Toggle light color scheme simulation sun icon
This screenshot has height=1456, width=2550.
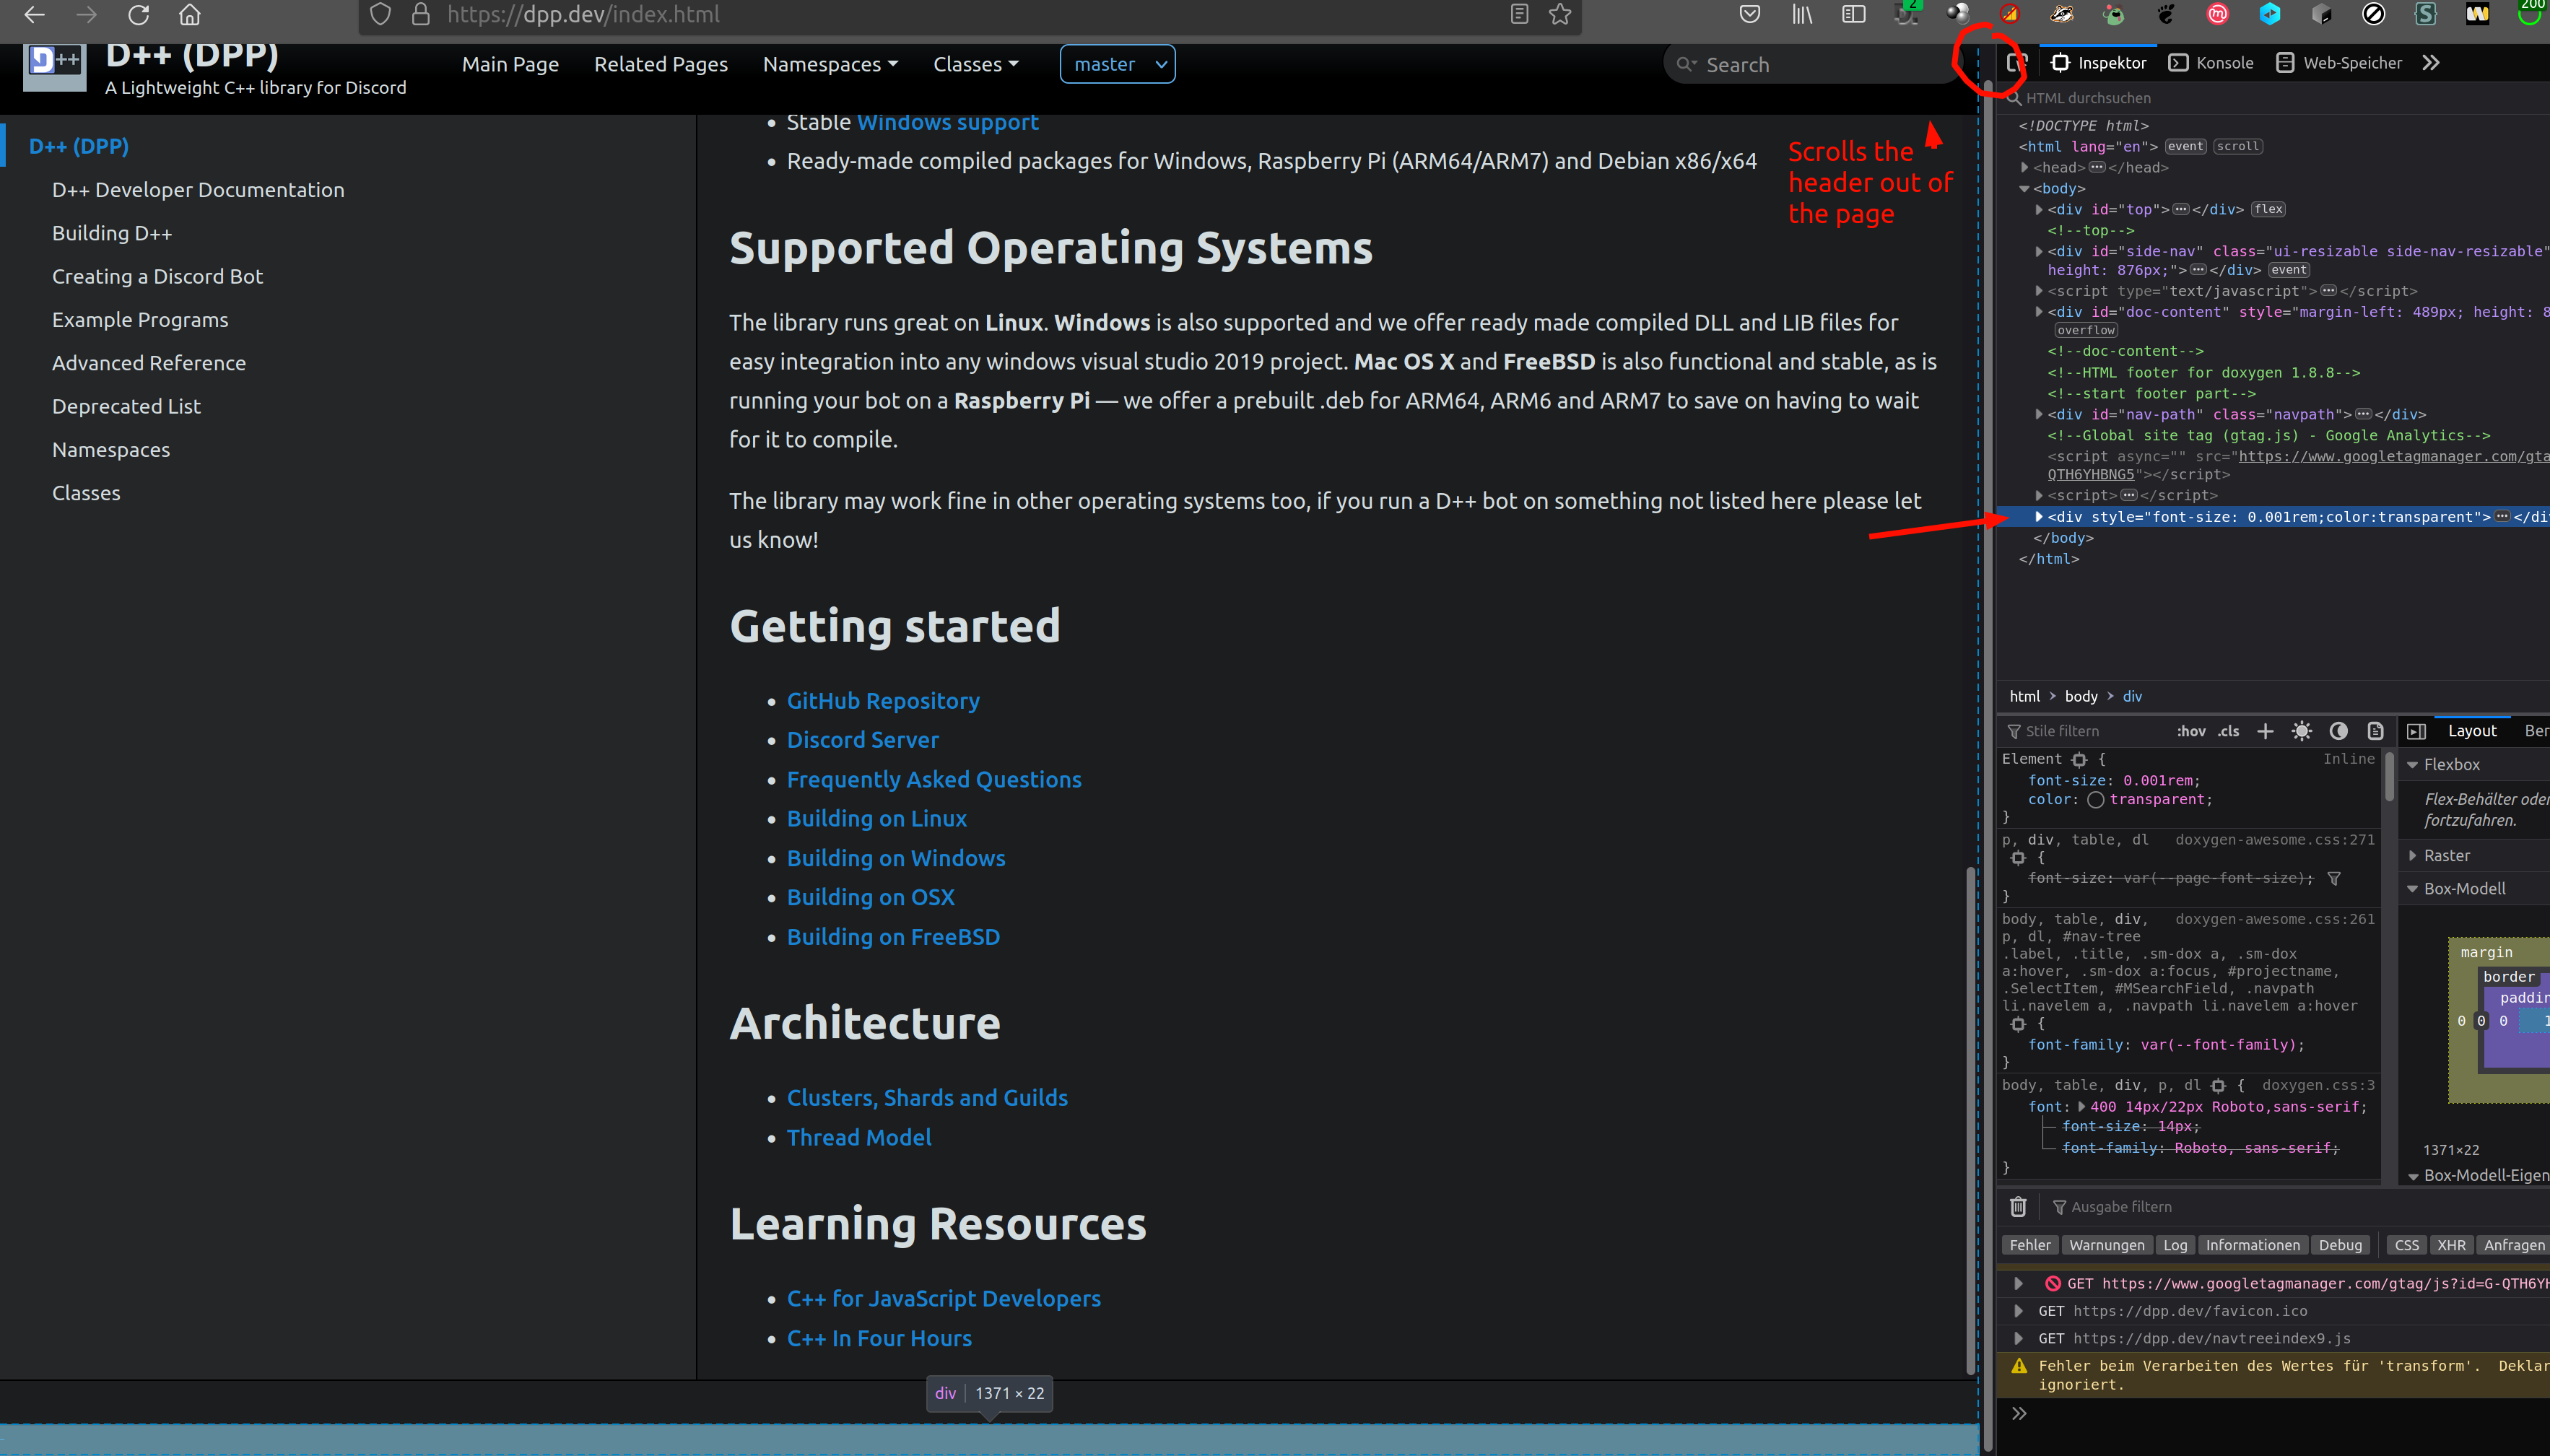2301,731
